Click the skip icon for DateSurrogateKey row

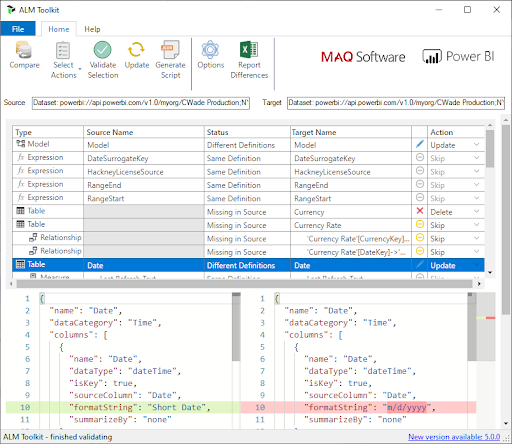tap(420, 157)
